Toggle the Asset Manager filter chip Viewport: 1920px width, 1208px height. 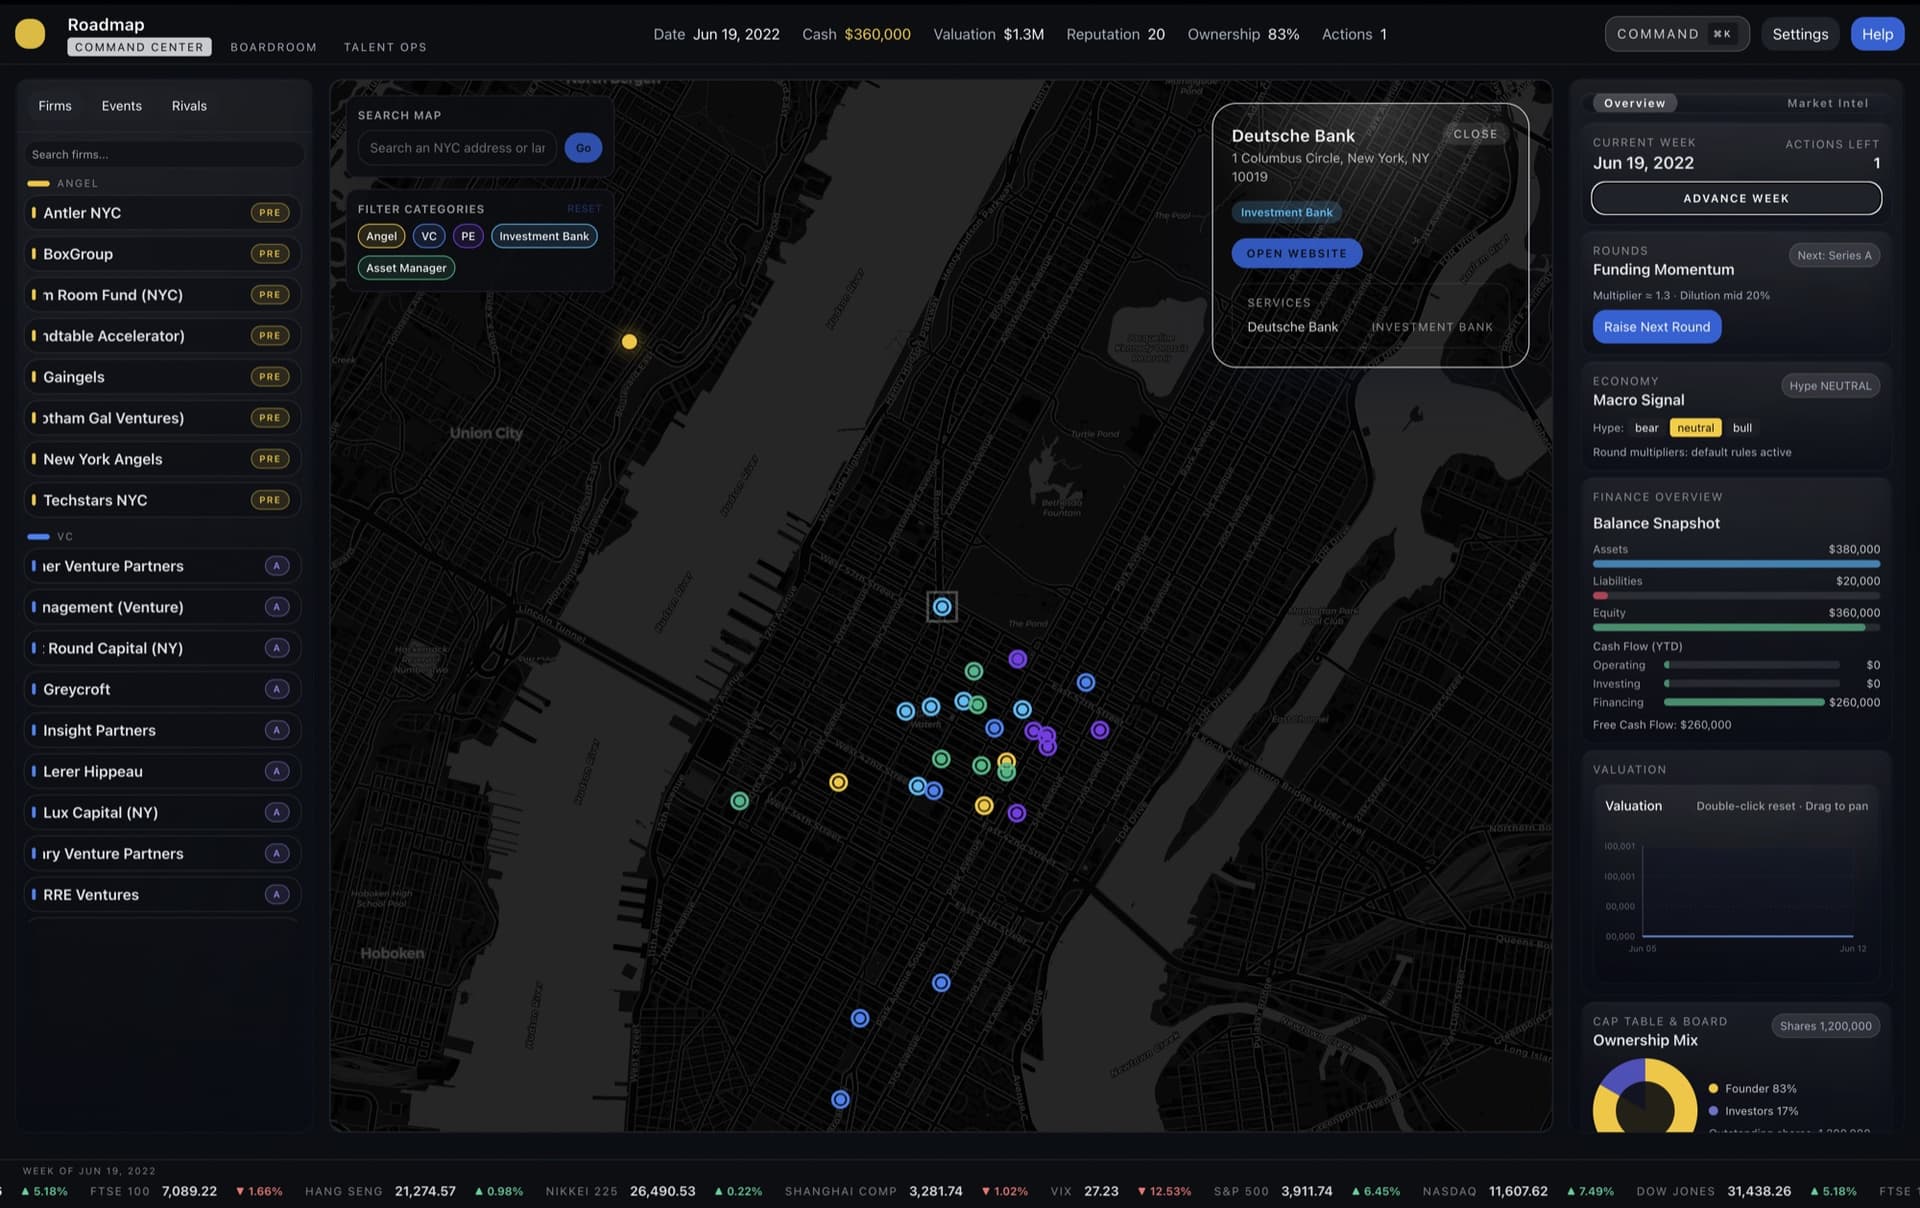[x=406, y=268]
